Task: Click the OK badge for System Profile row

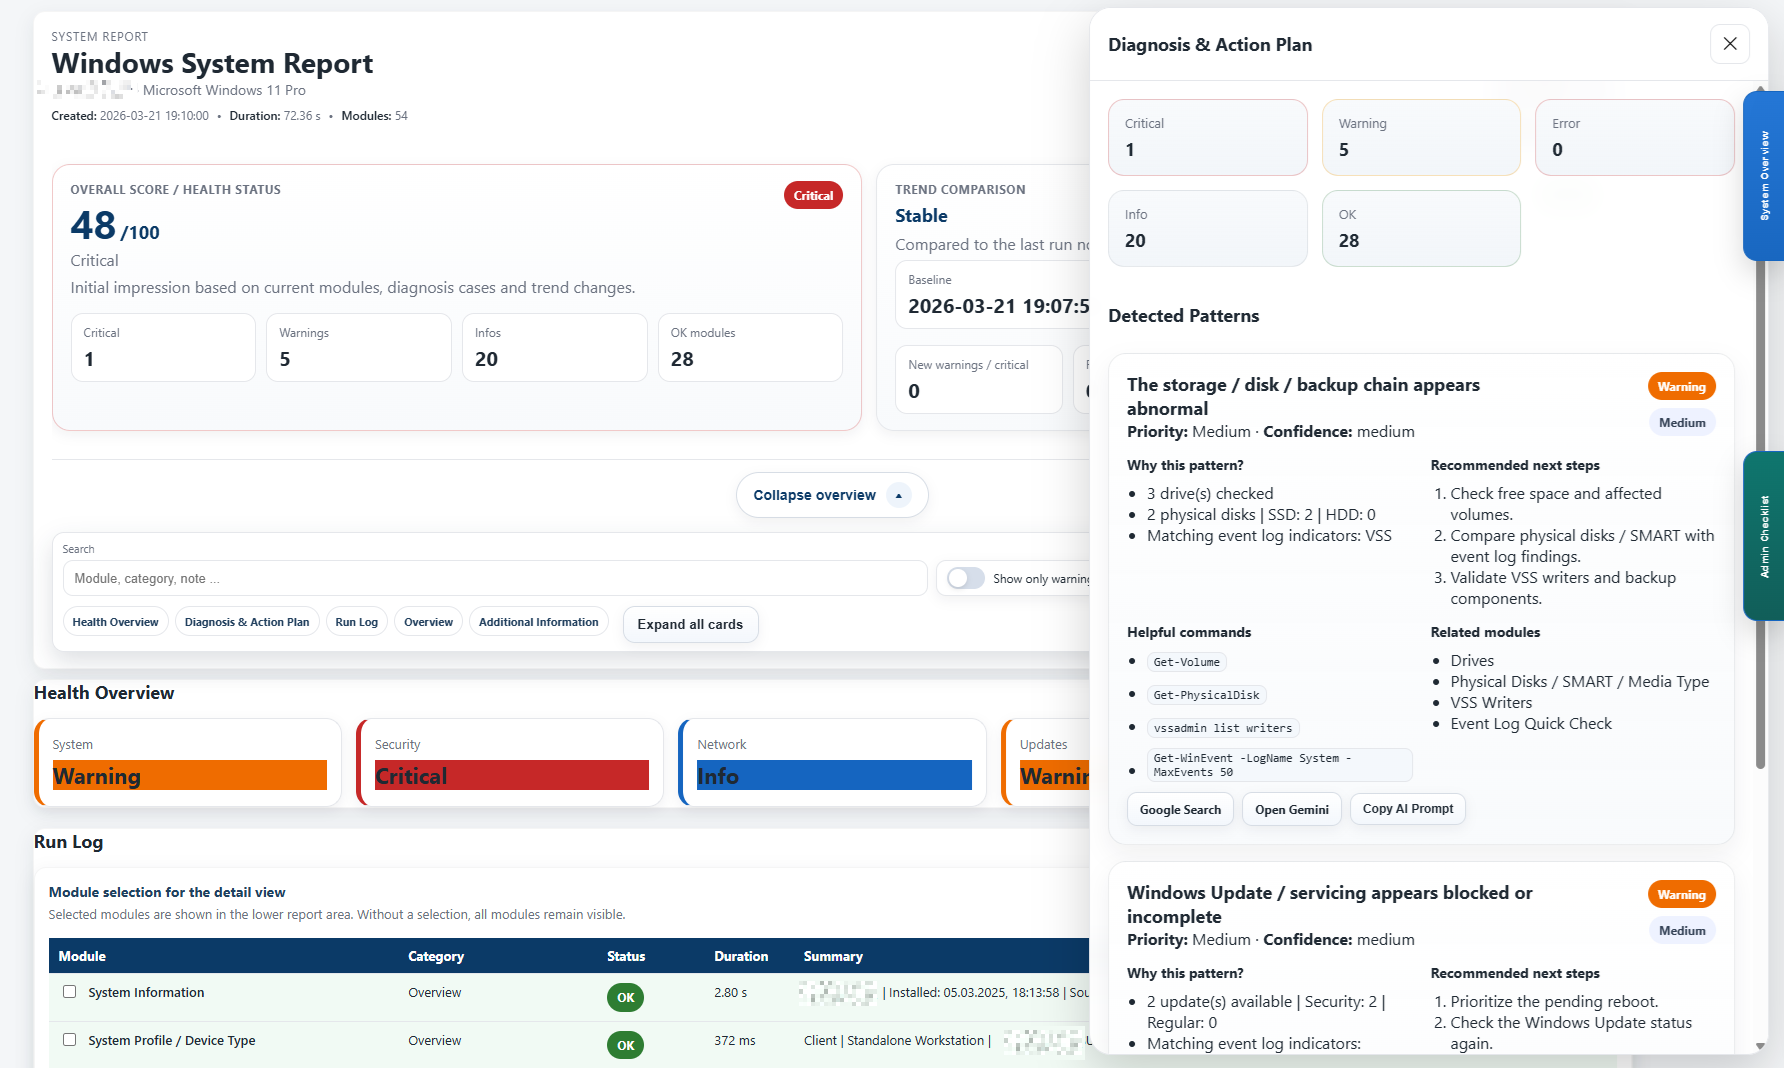Action: pyautogui.click(x=625, y=1045)
